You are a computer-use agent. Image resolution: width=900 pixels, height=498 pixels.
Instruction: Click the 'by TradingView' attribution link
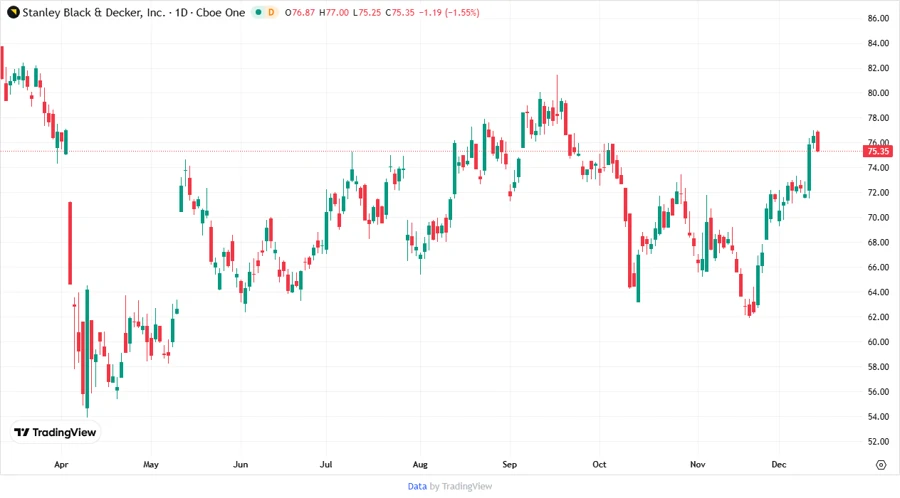(461, 486)
